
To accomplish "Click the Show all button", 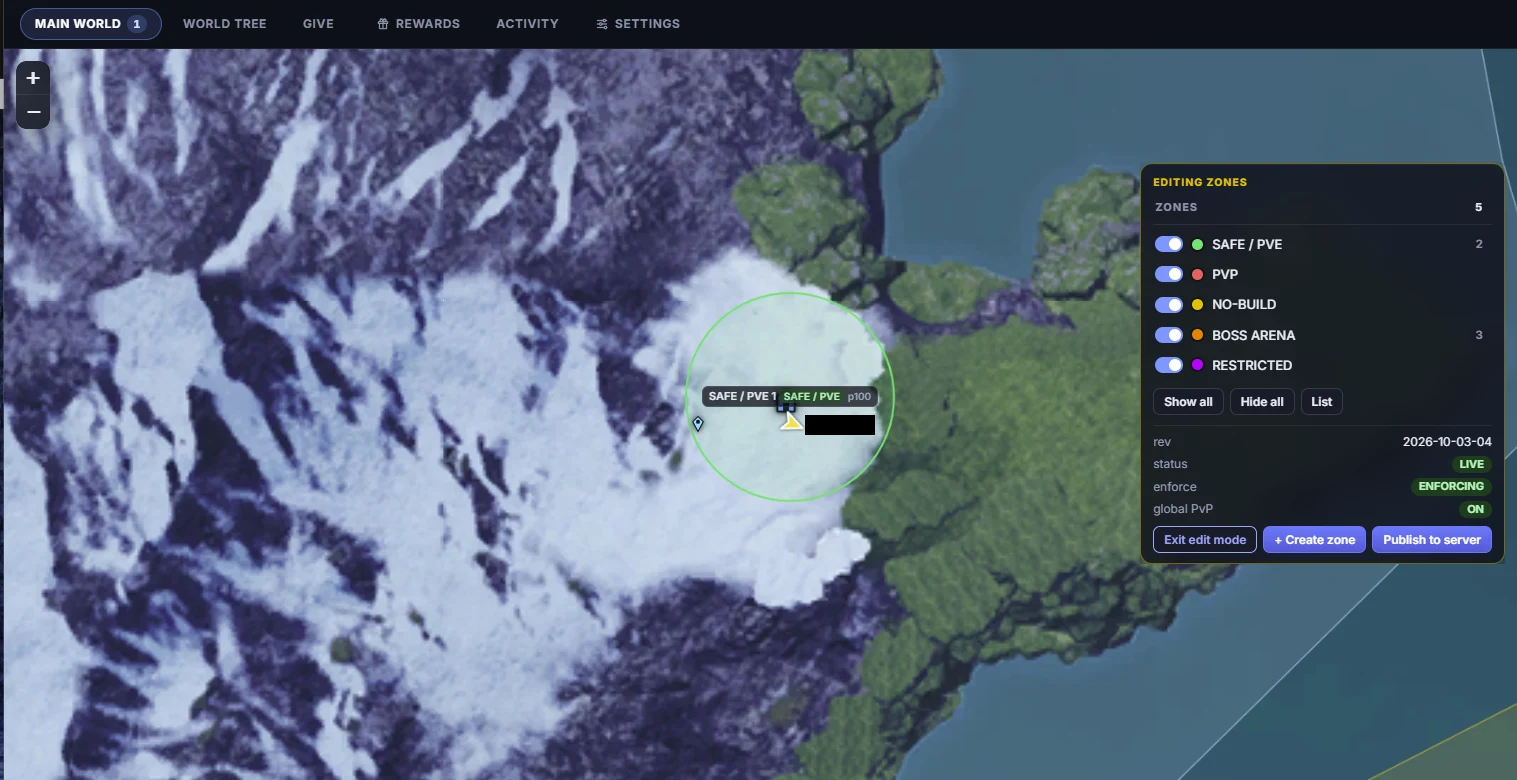I will point(1188,401).
